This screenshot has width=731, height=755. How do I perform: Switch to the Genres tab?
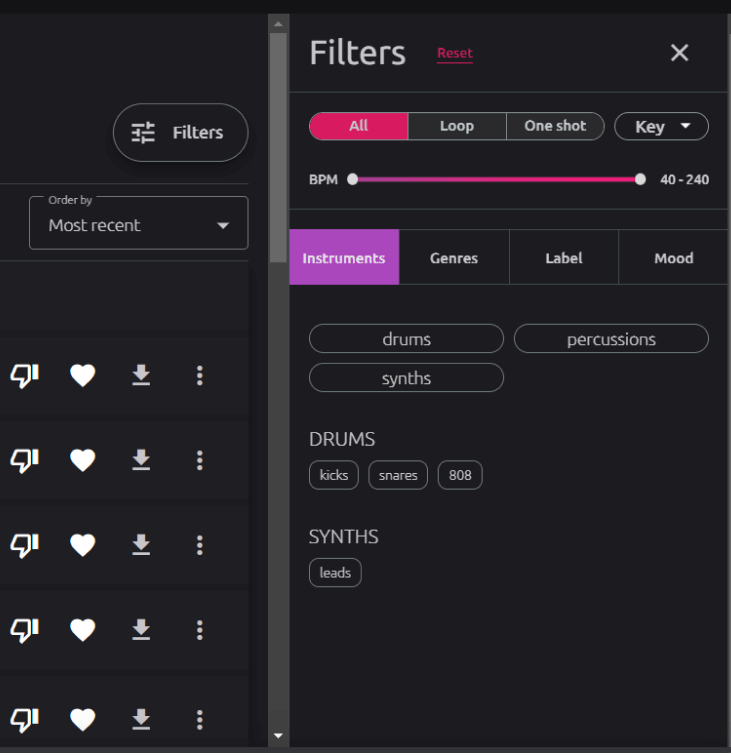coord(454,258)
